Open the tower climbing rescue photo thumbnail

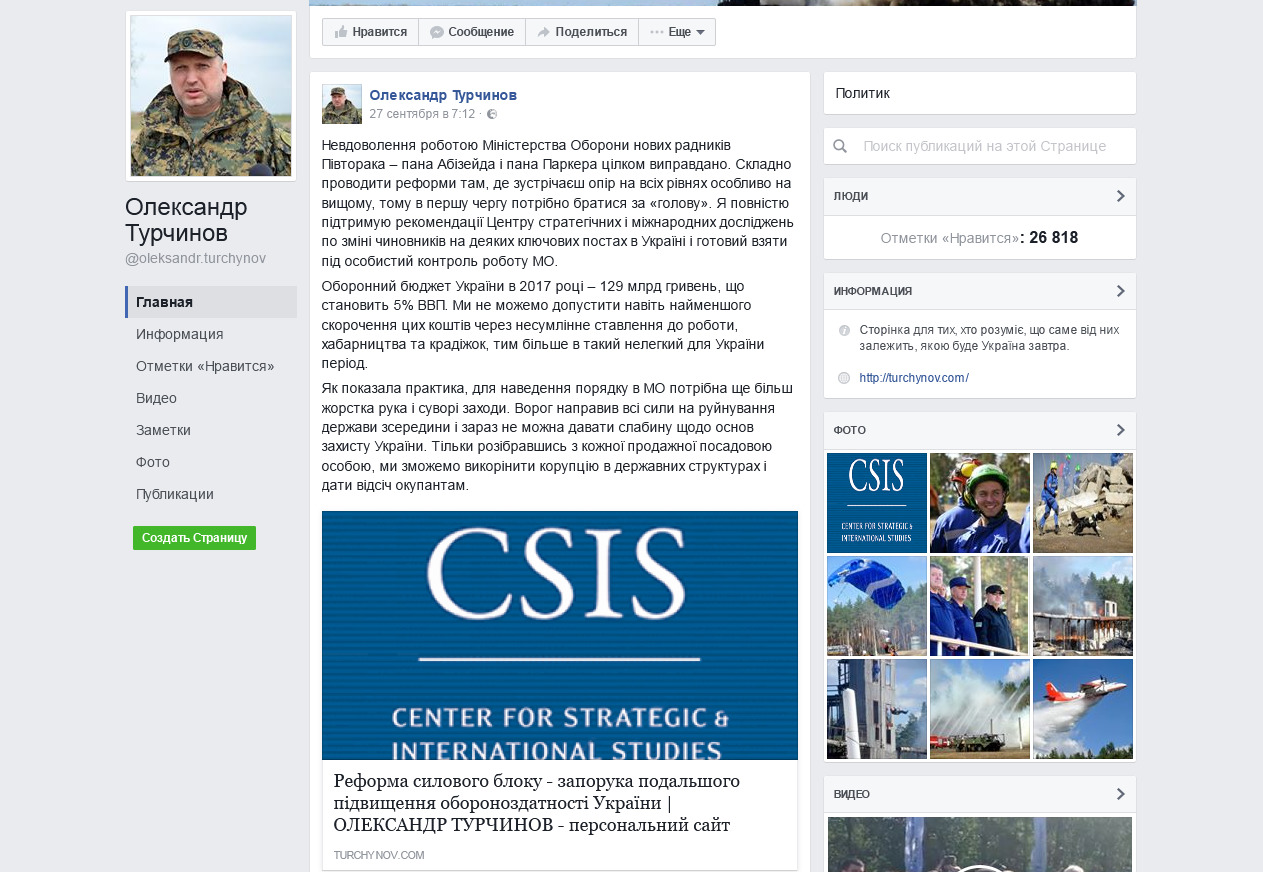click(x=877, y=709)
